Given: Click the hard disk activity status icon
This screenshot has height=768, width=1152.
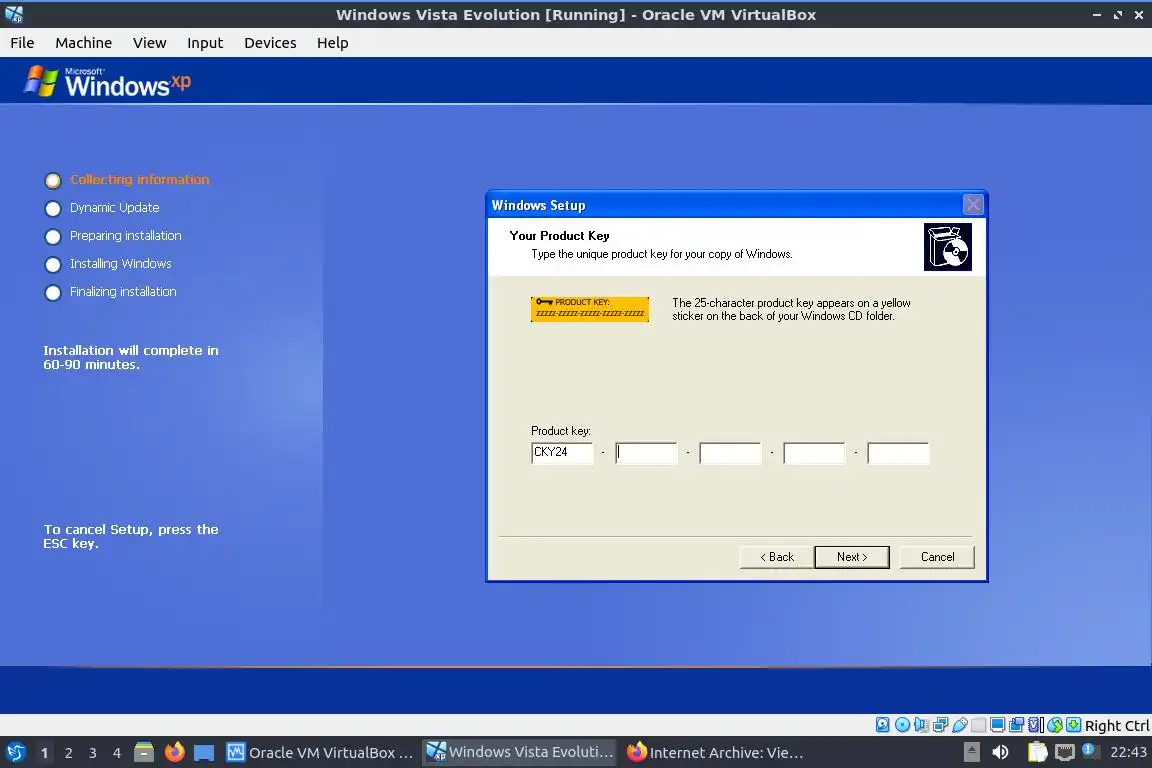Looking at the screenshot, I should click(882, 725).
